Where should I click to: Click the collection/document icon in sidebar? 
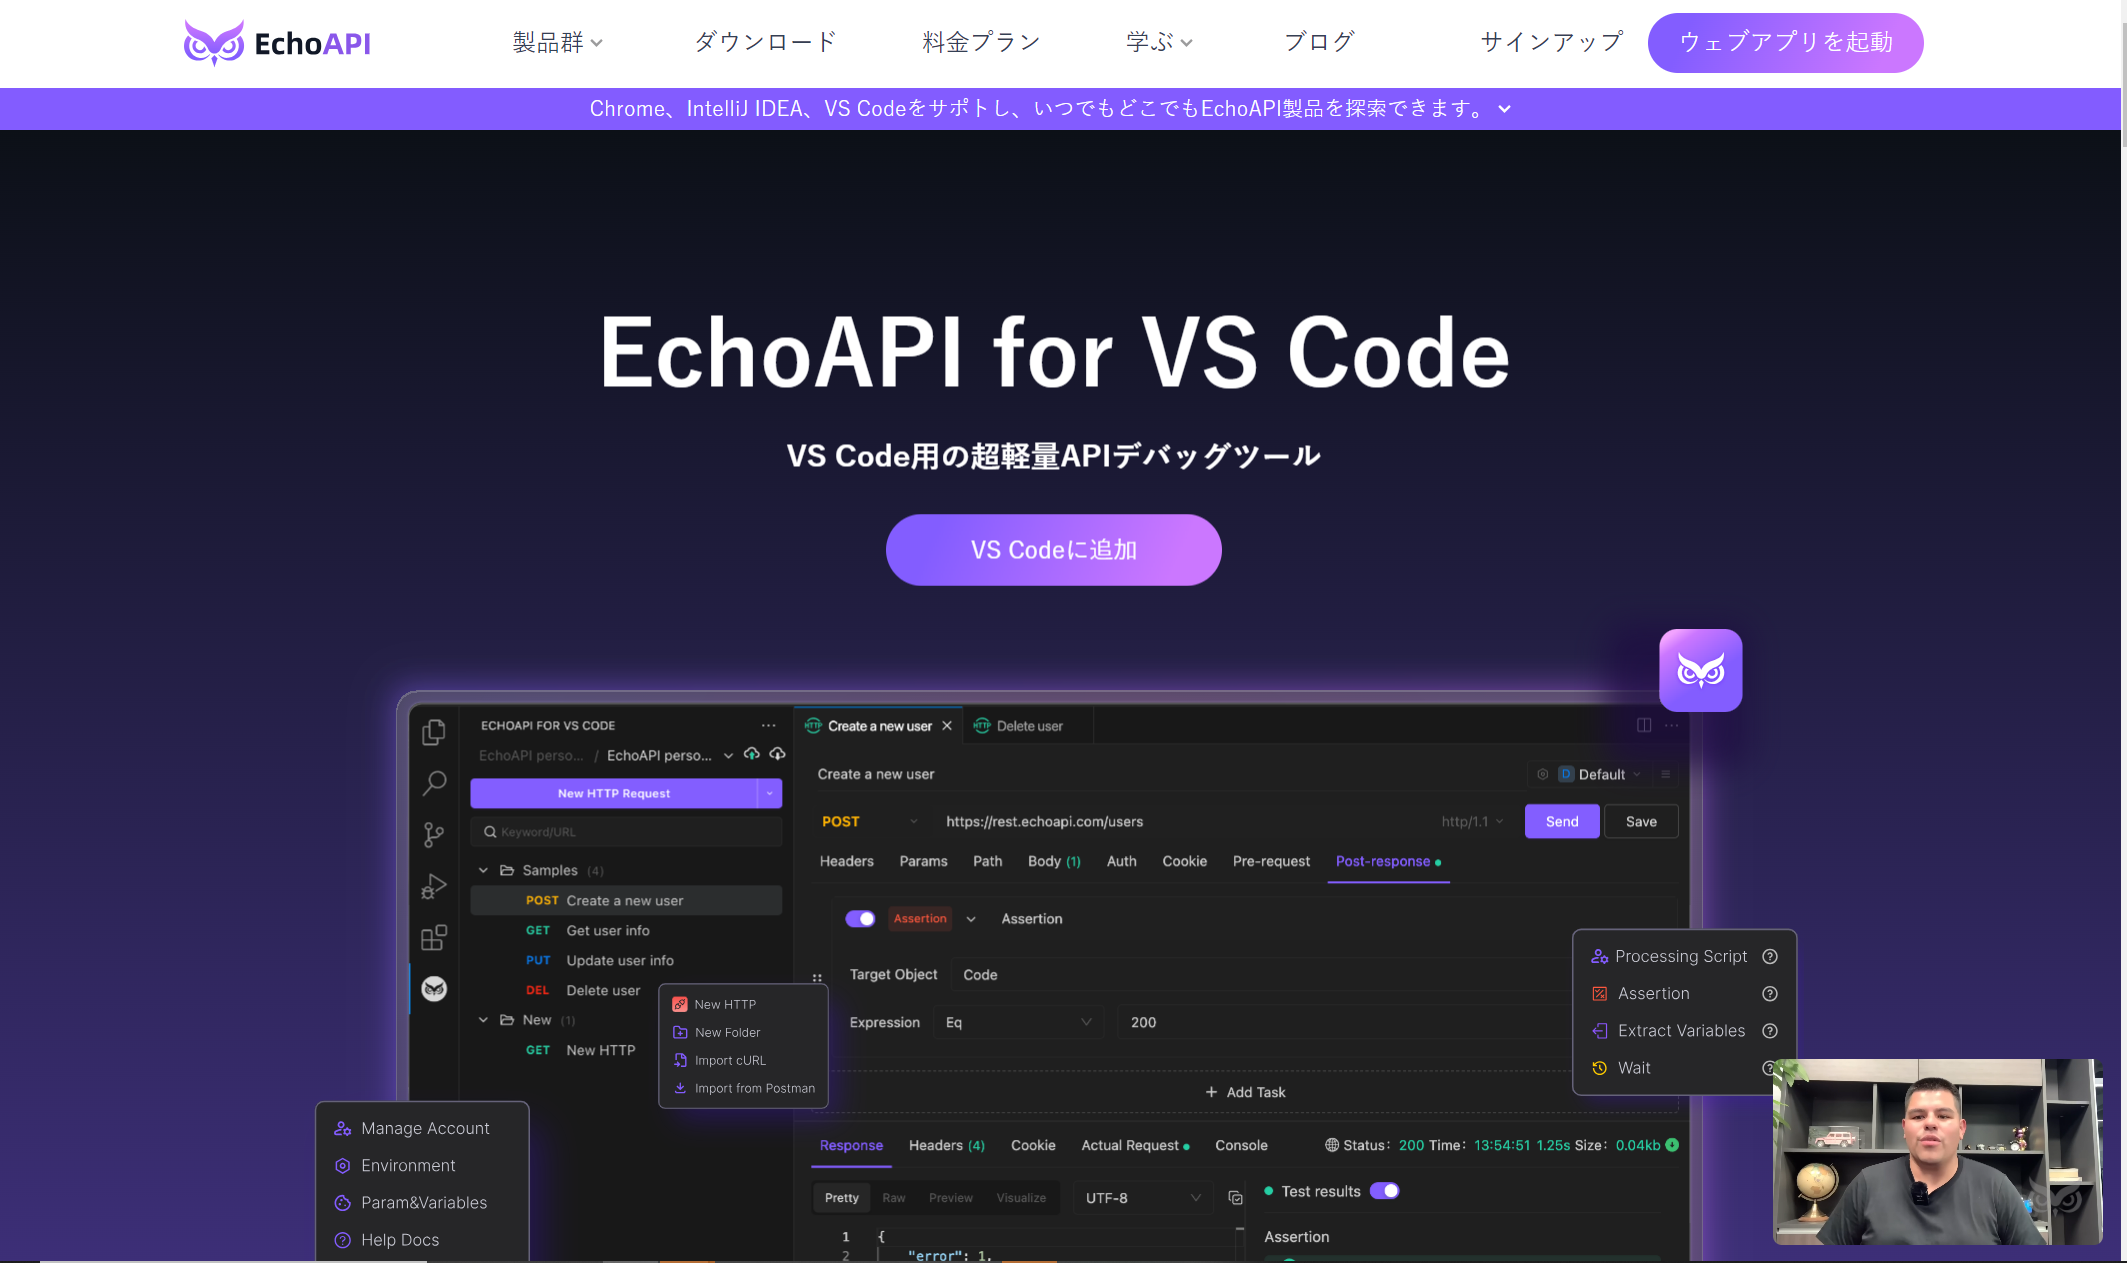coord(433,731)
